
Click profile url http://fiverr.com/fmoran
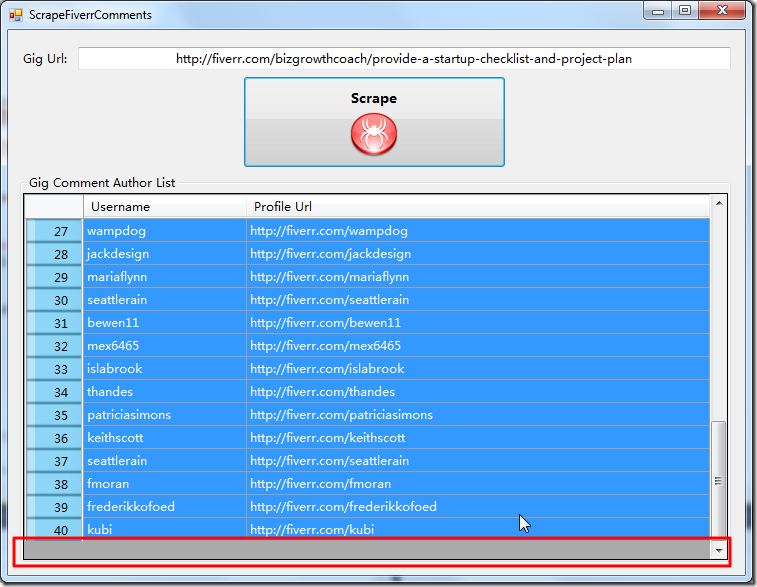[x=478, y=484]
